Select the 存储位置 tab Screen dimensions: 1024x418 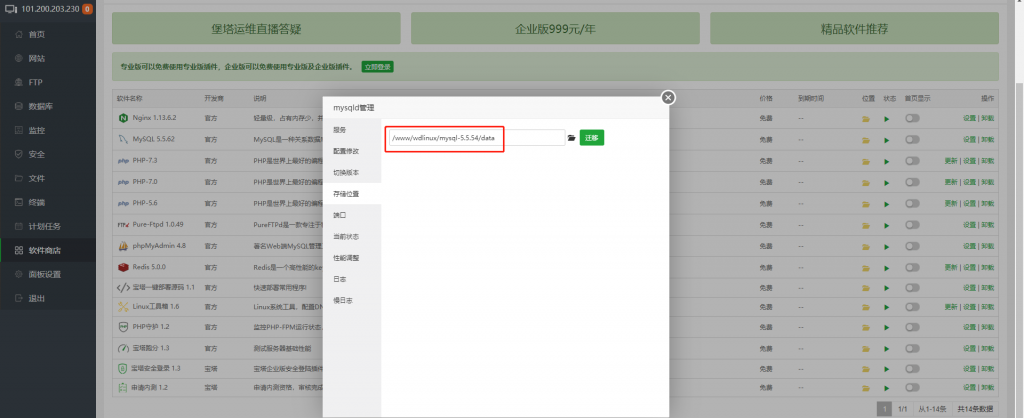[352, 194]
